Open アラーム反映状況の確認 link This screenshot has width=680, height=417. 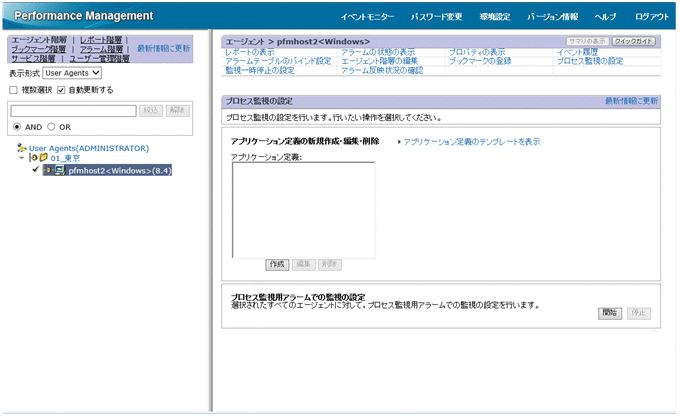tap(382, 70)
